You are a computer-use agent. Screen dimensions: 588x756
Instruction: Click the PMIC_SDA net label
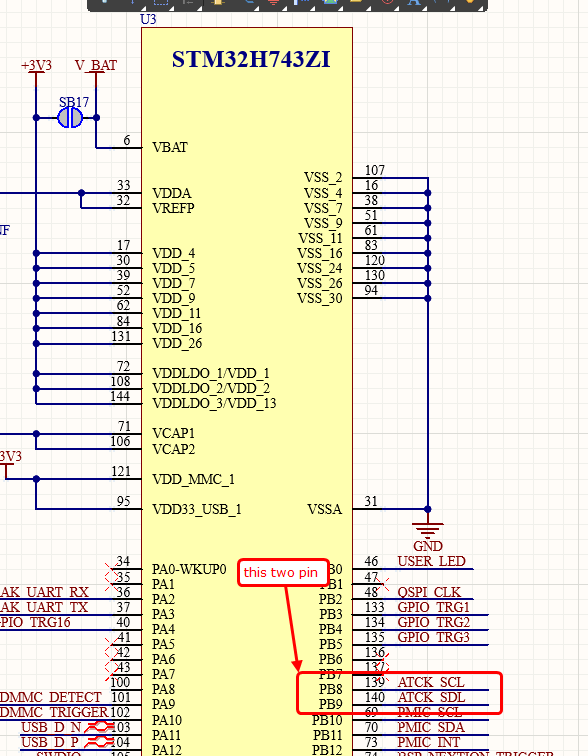(x=431, y=727)
